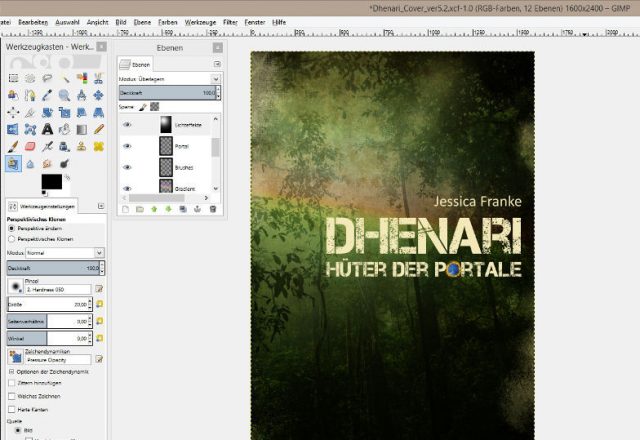Select the Flip tool

(13, 129)
